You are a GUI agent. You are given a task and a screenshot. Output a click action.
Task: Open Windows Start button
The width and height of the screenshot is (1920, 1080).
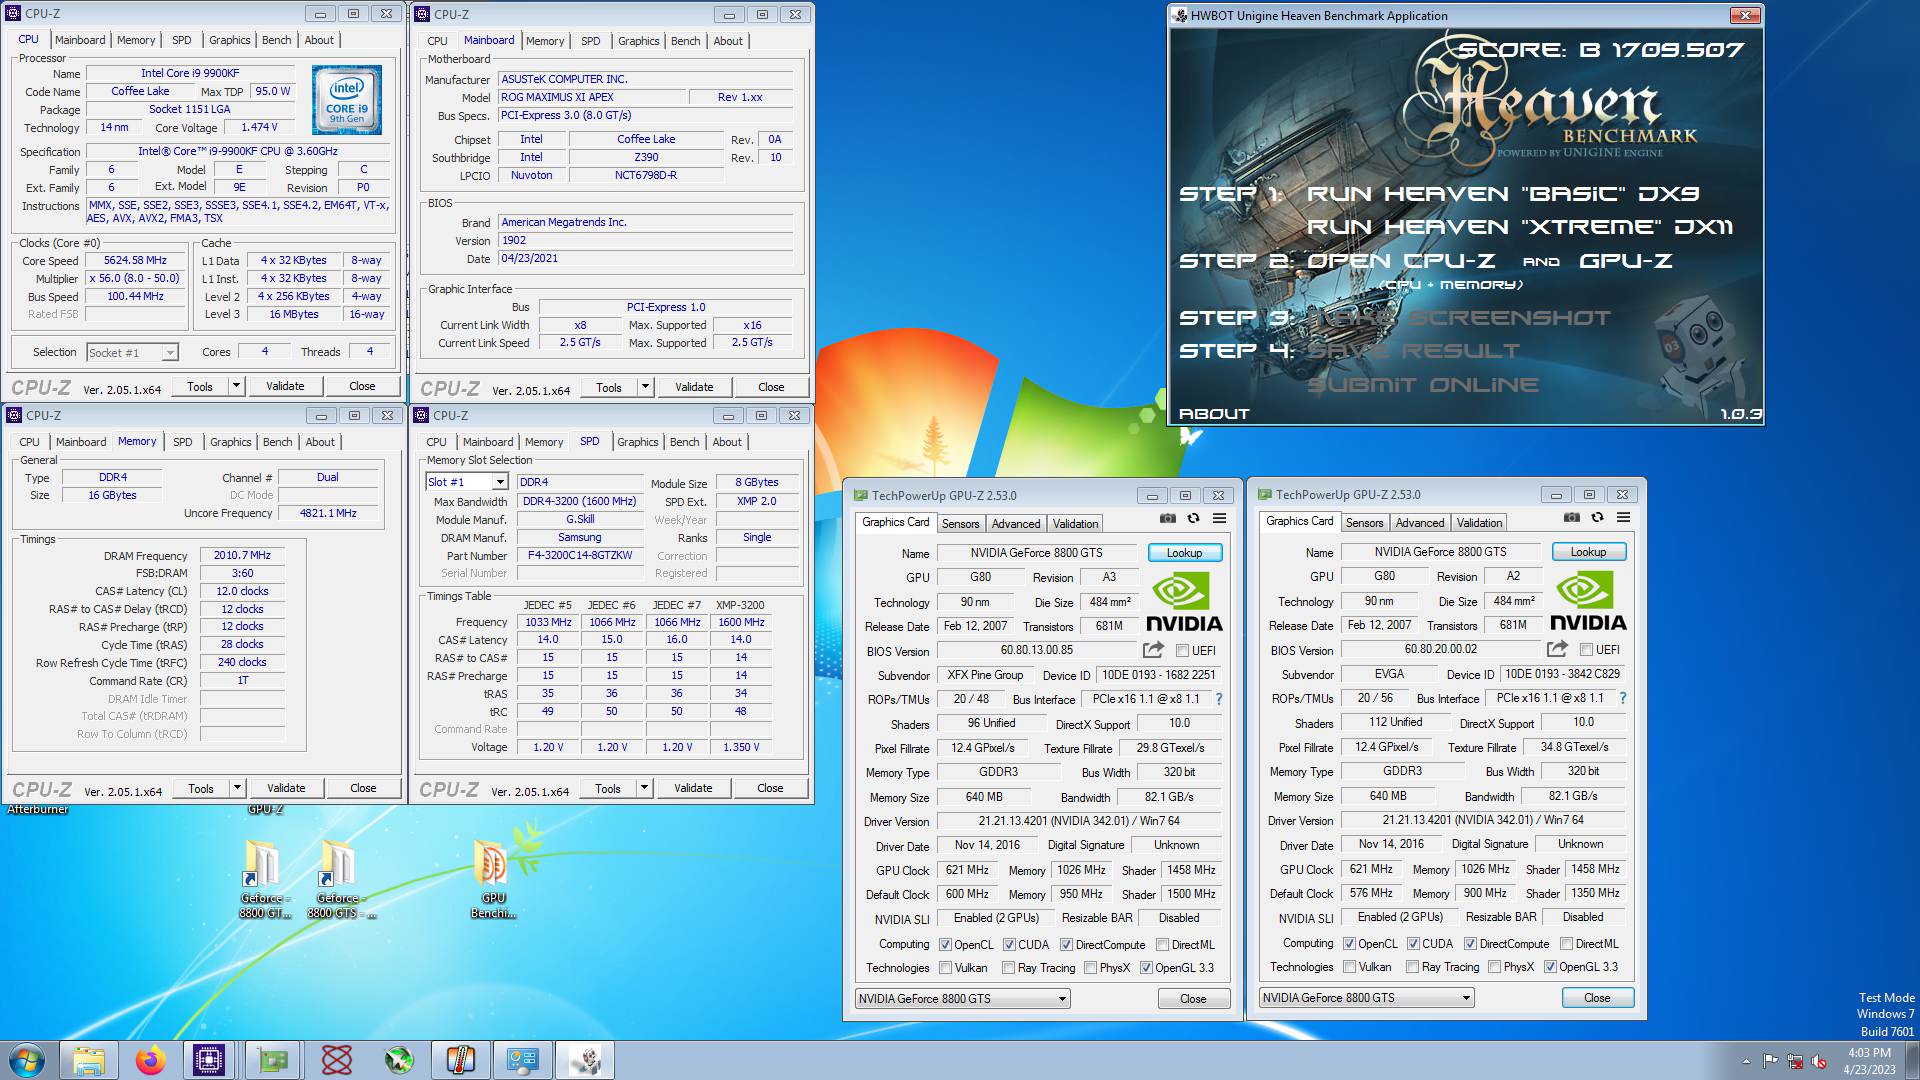click(x=27, y=1060)
